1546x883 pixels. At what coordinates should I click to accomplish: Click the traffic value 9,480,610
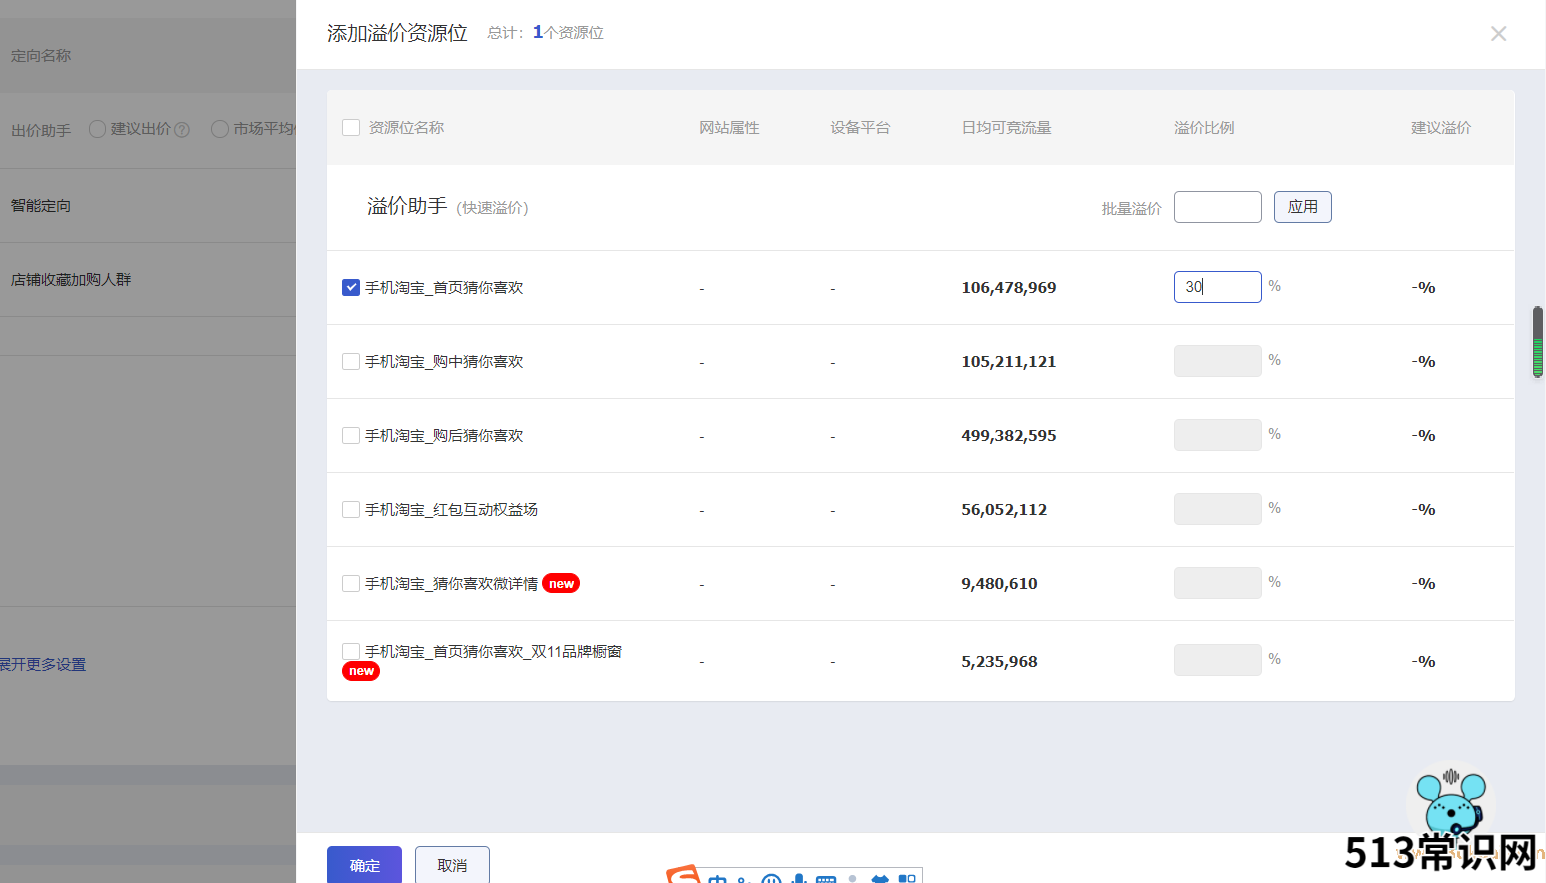[999, 584]
